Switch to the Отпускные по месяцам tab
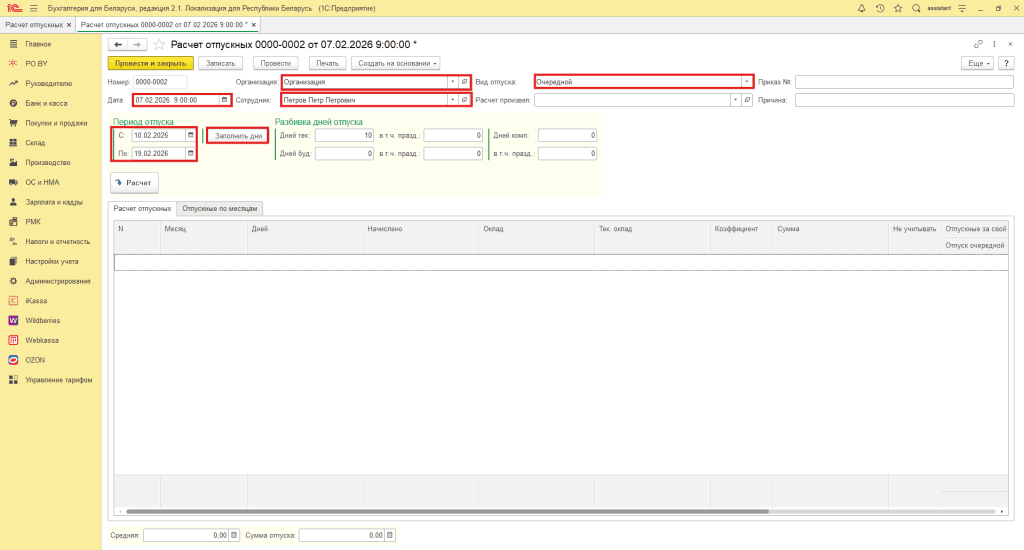 221,208
